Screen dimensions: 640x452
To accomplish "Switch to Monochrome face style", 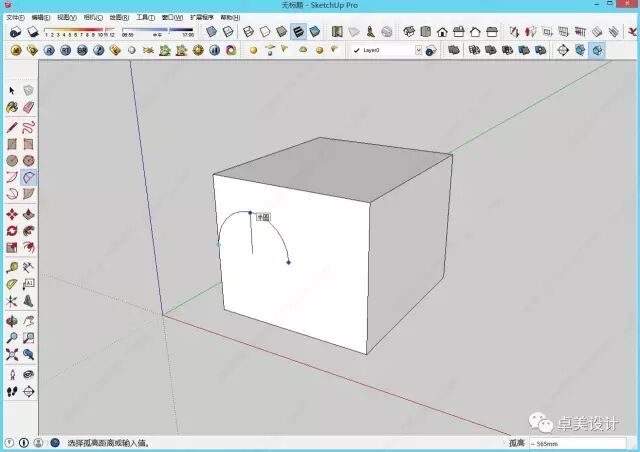I will 315,31.
